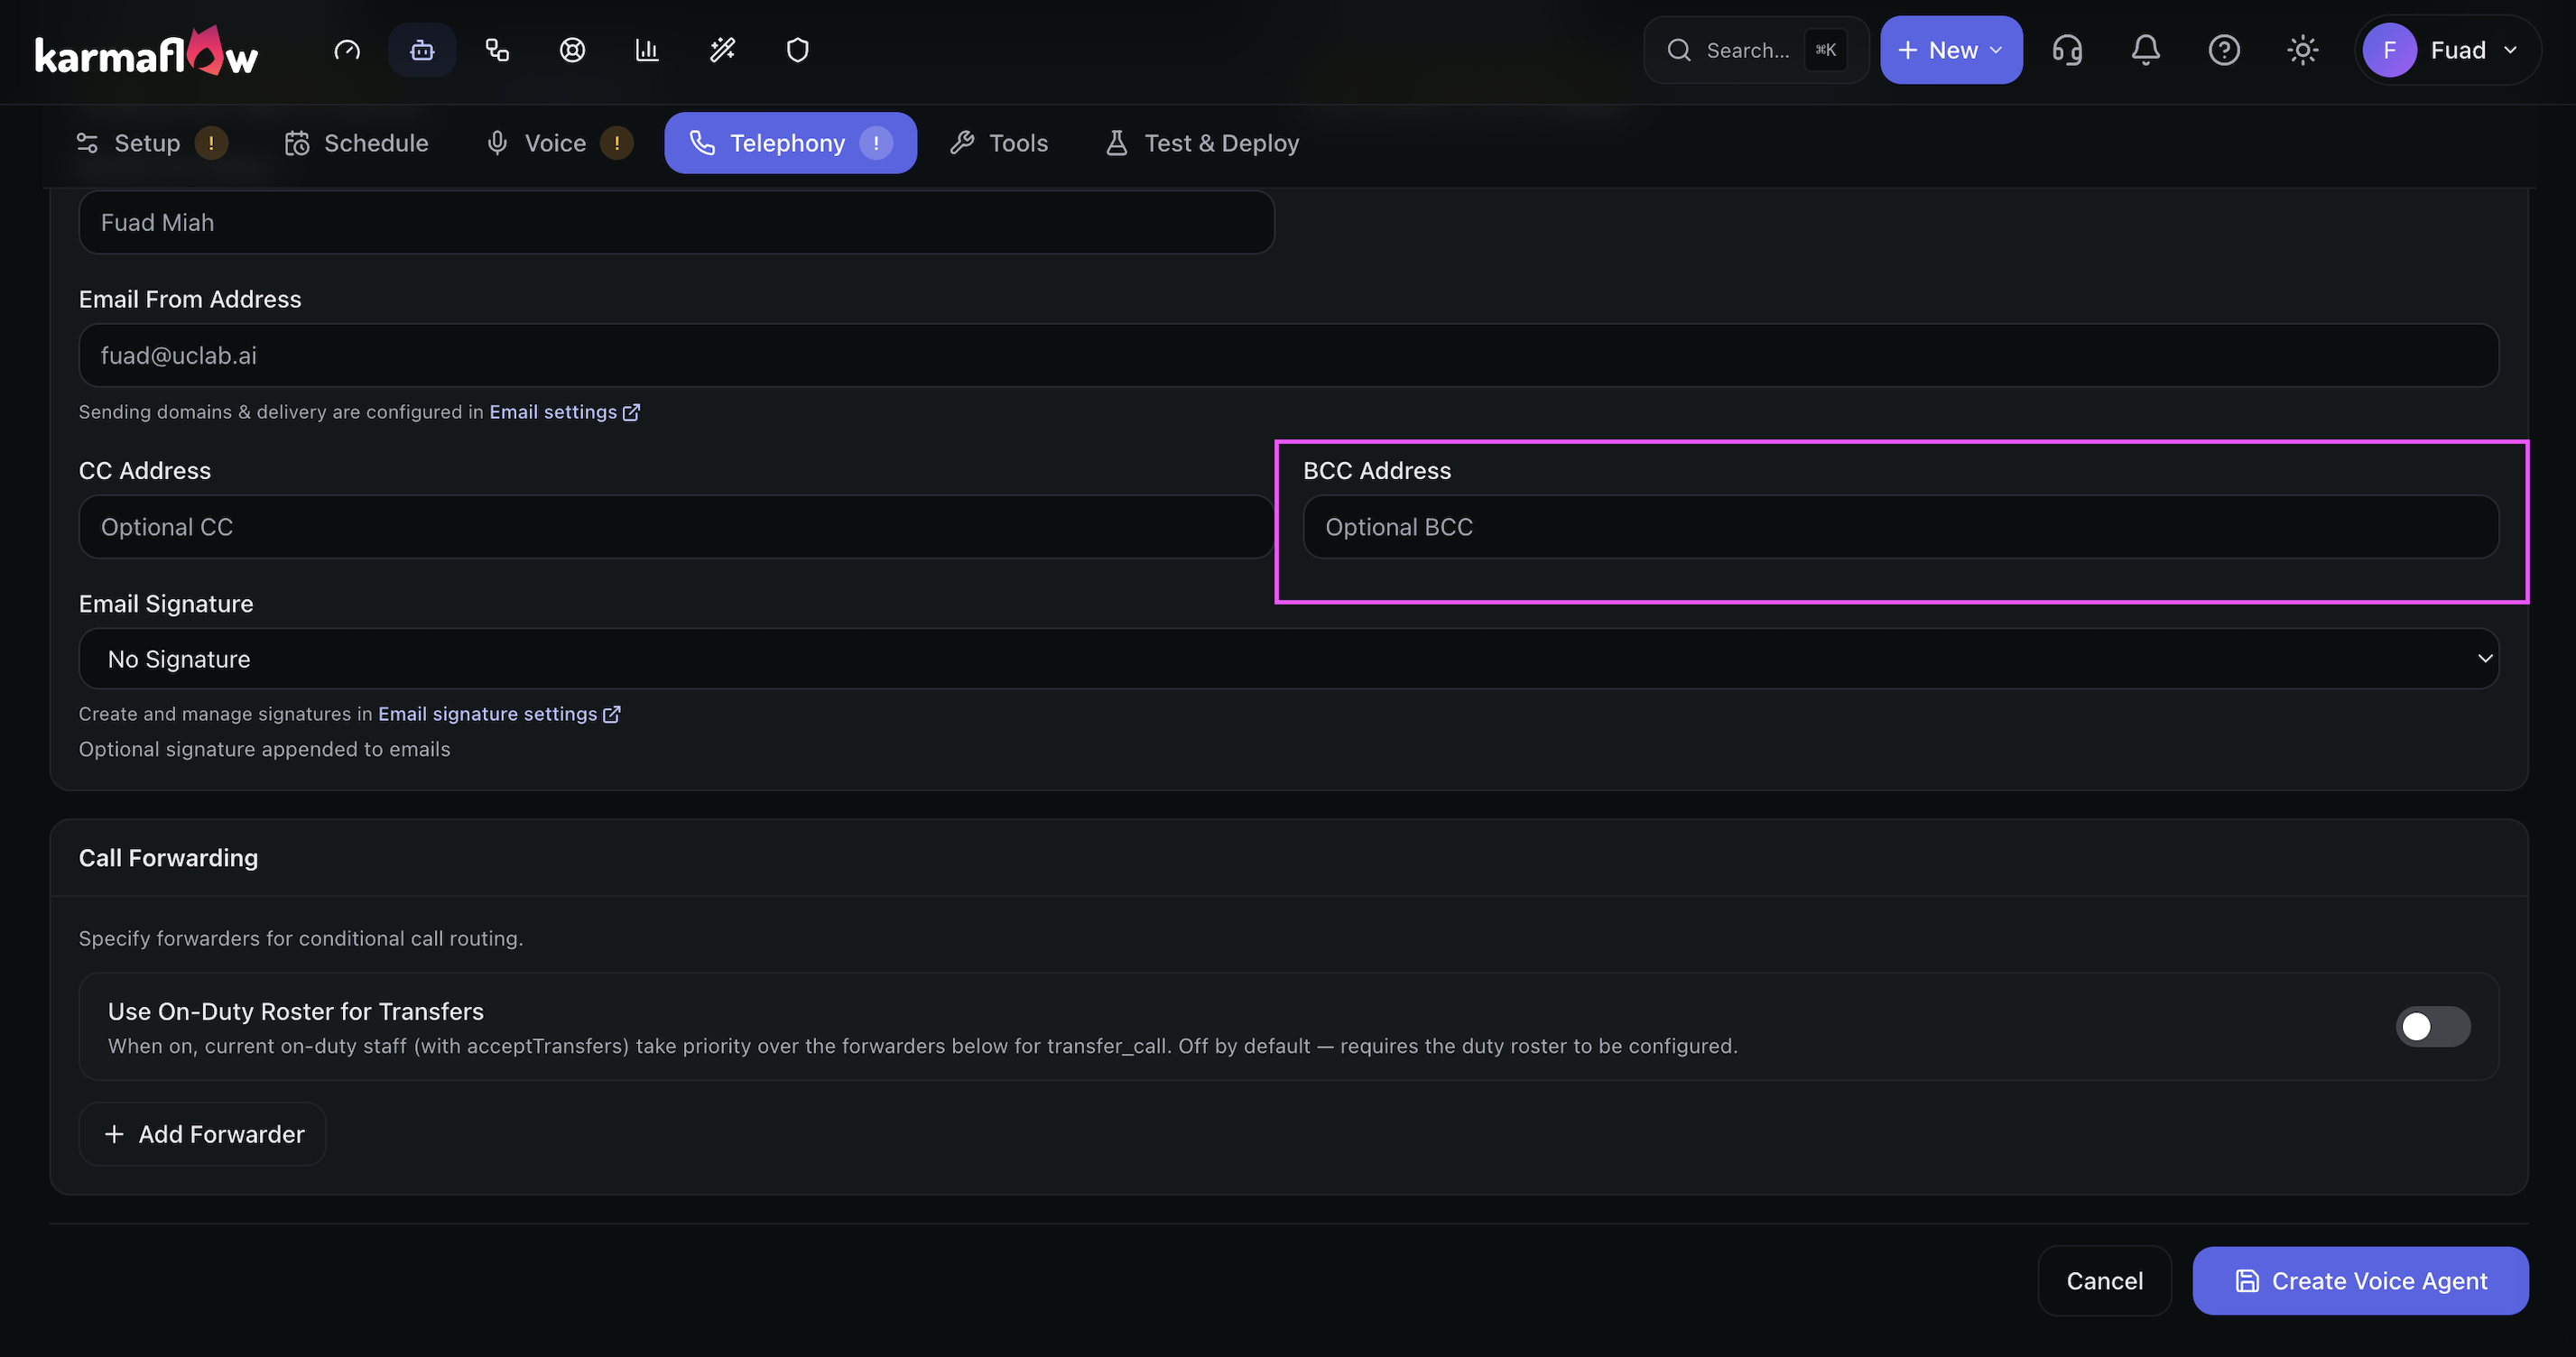Enable Use On-Duty Roster for Transfers
2576x1357 pixels.
pos(2432,1026)
